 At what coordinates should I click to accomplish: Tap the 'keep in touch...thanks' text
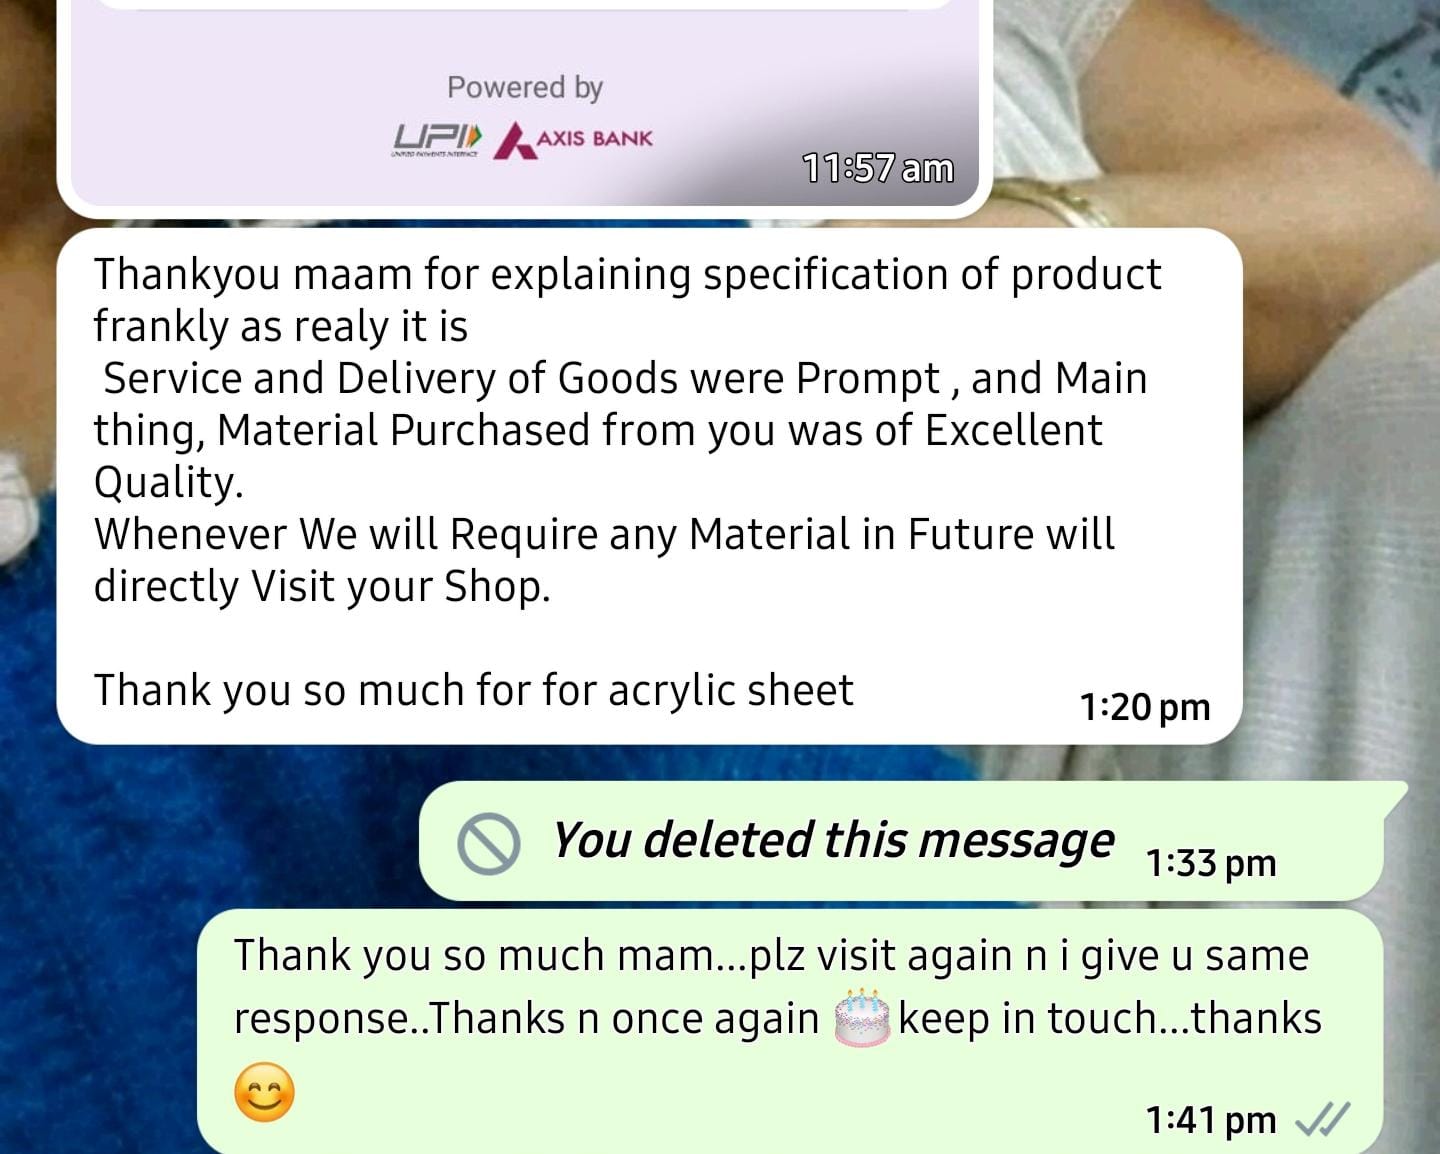pos(1110,1018)
